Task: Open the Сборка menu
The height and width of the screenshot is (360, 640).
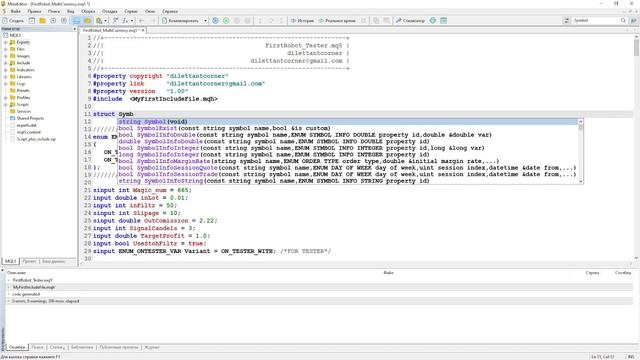Action: click(88, 11)
